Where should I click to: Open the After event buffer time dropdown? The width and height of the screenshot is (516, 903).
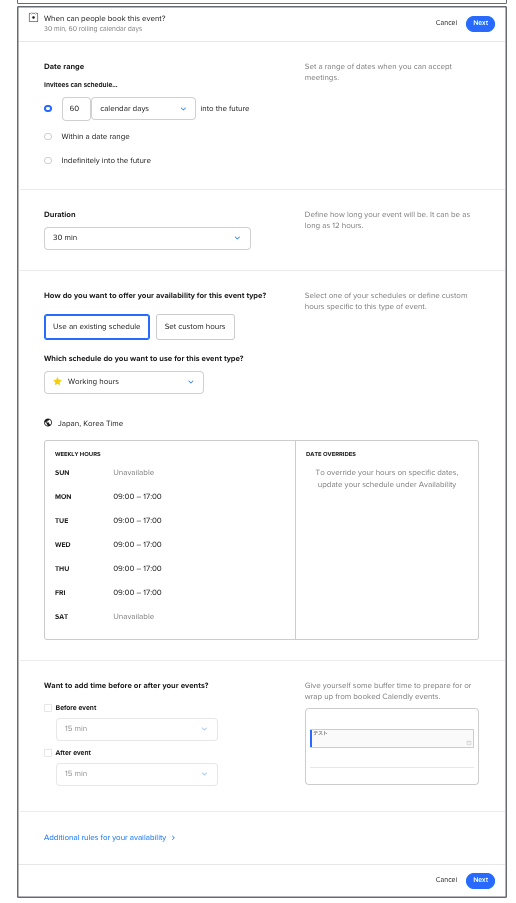[x=137, y=774]
